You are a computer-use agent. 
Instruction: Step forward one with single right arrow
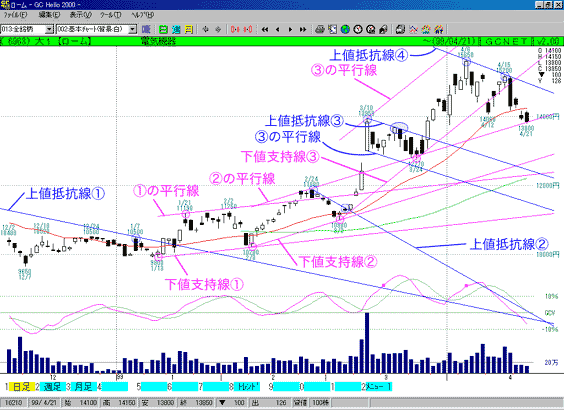pyautogui.click(x=290, y=29)
